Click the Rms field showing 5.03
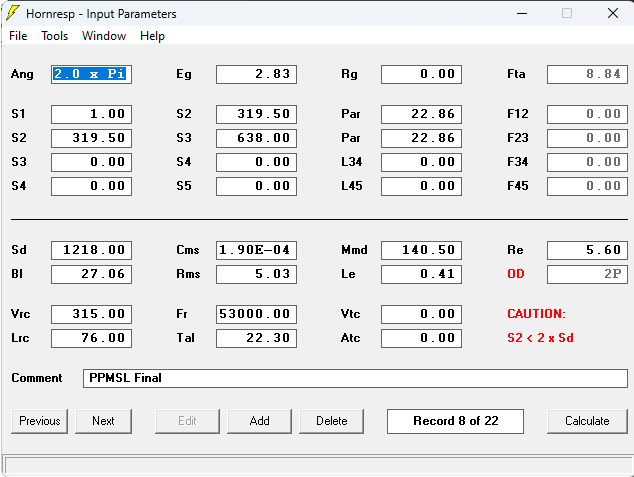Image resolution: width=634 pixels, height=477 pixels. (x=256, y=274)
